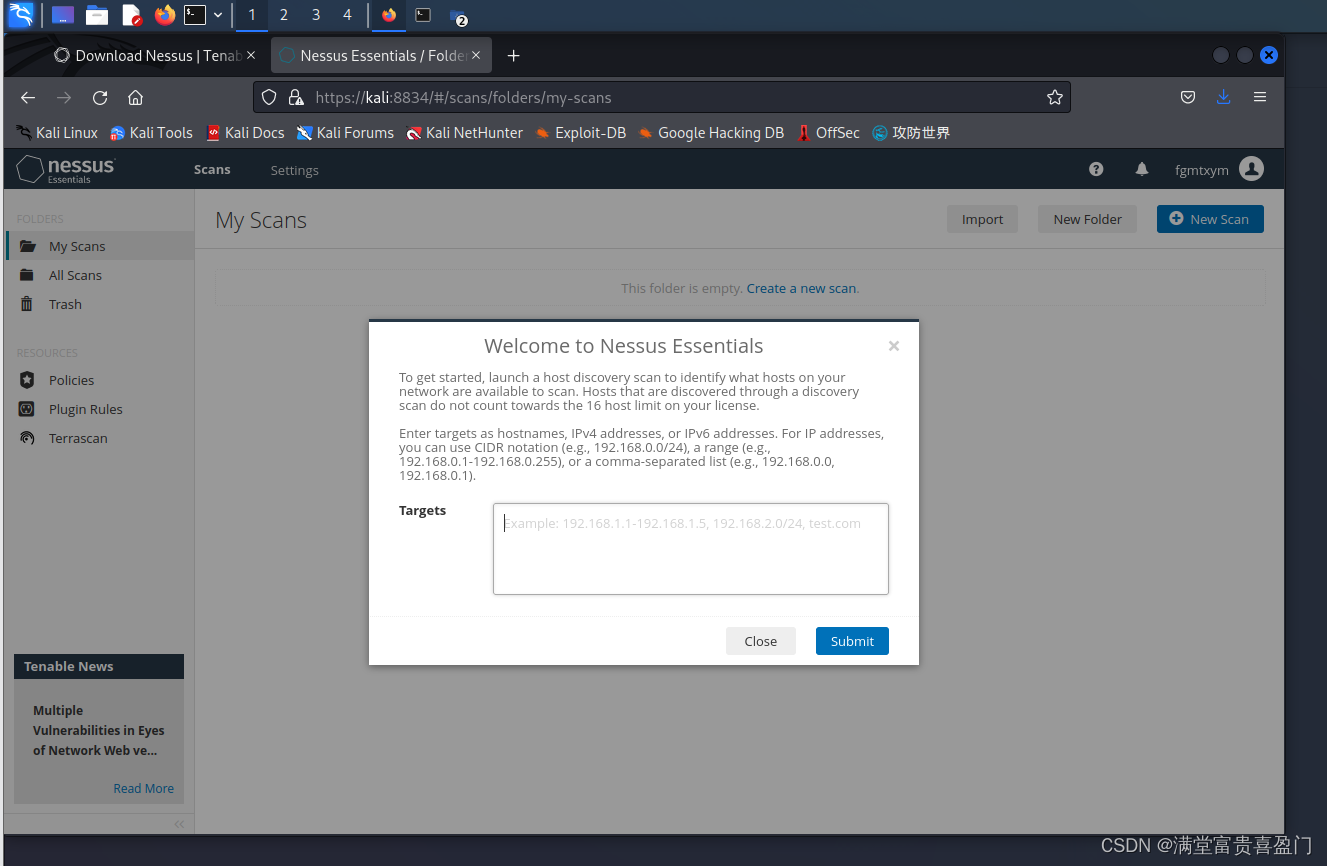The image size is (1327, 866).
Task: Select the My Scans folder
Action: [100, 246]
